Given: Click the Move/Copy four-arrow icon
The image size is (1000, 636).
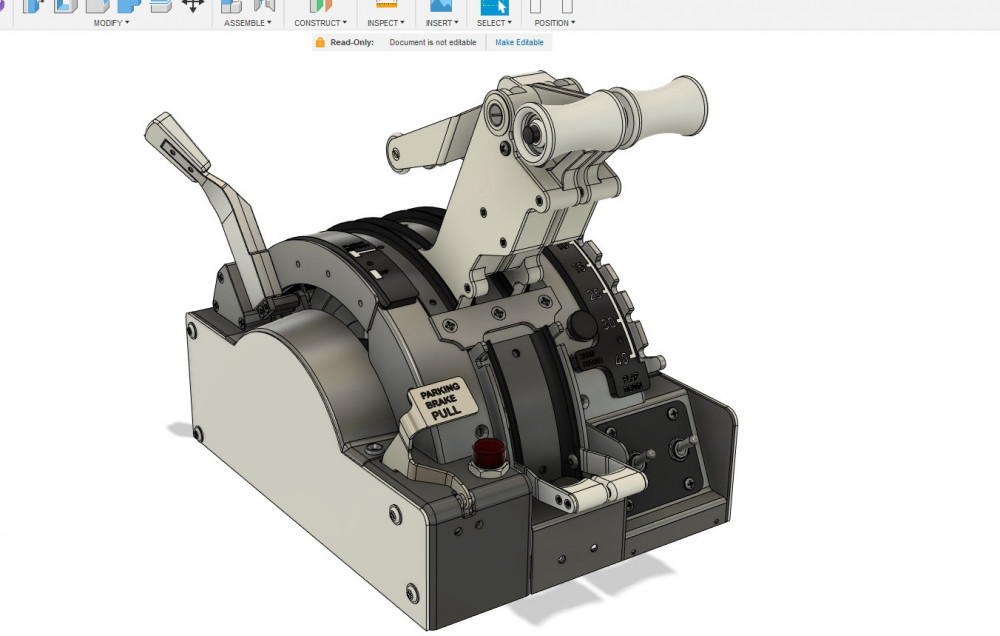Looking at the screenshot, I should [x=193, y=5].
